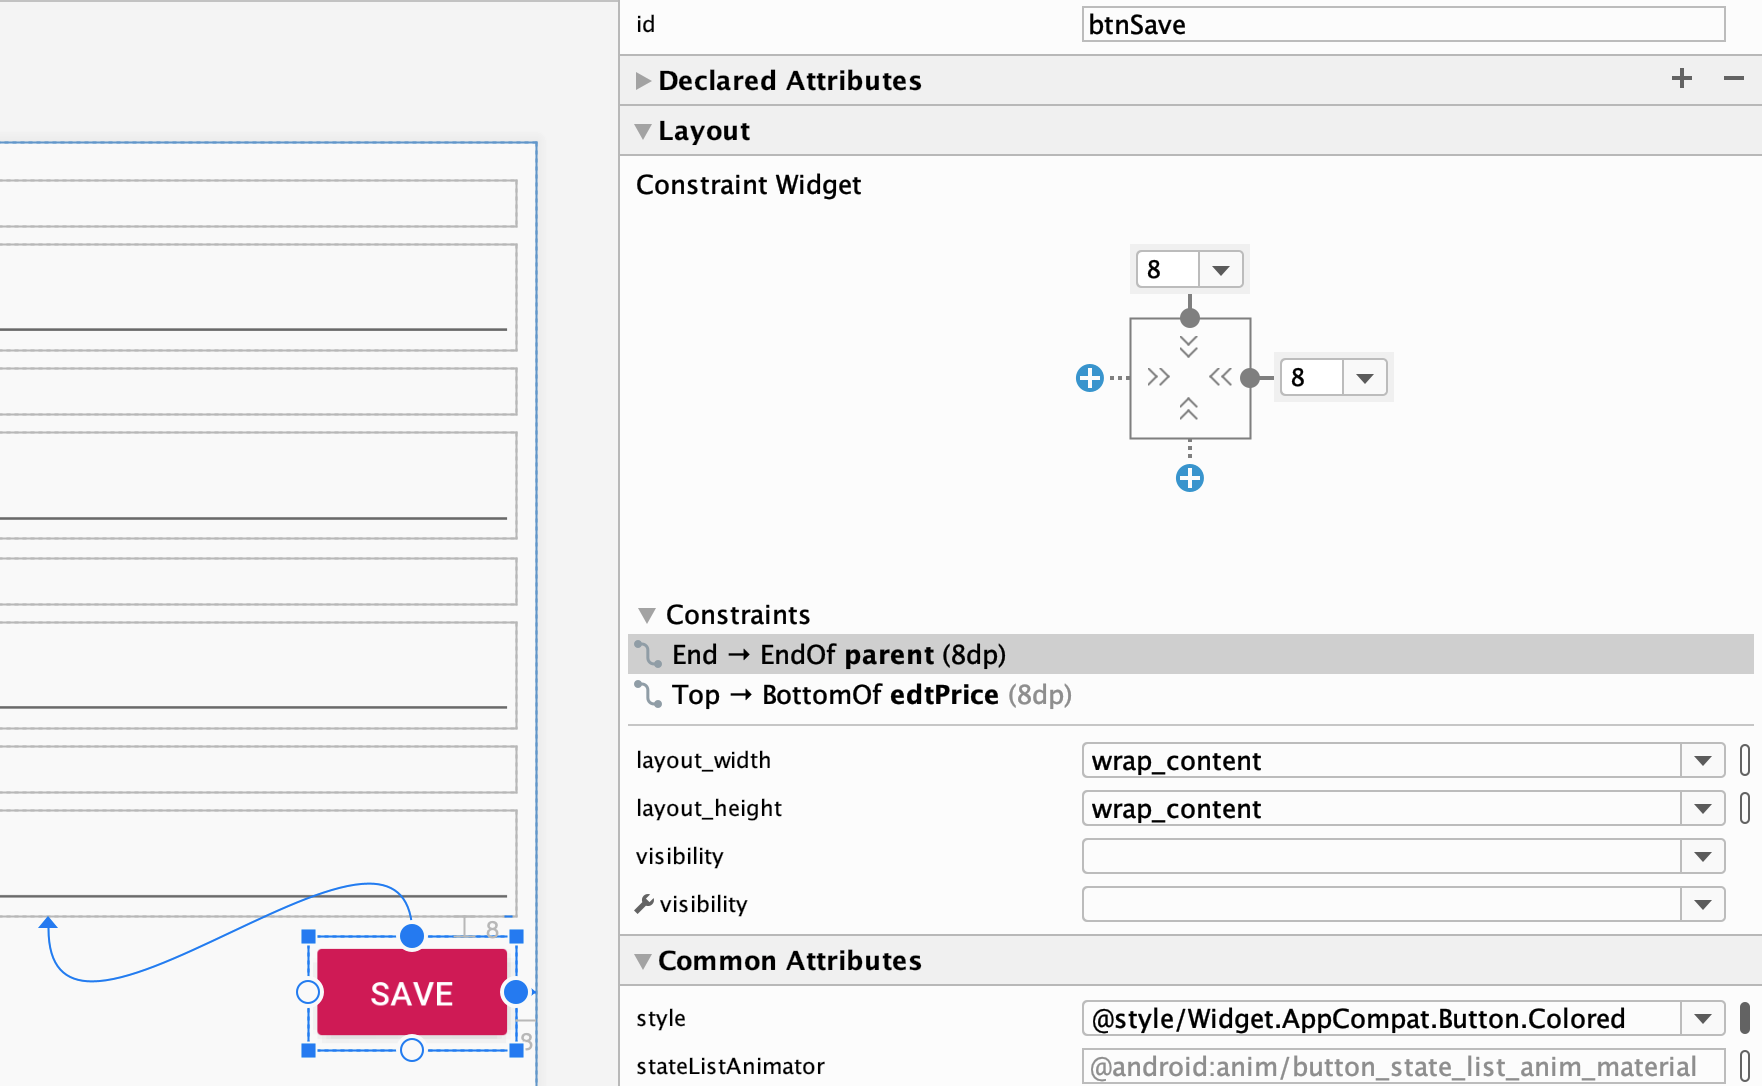This screenshot has width=1762, height=1086.
Task: Click the id input field containing btnSave
Action: pos(1402,25)
